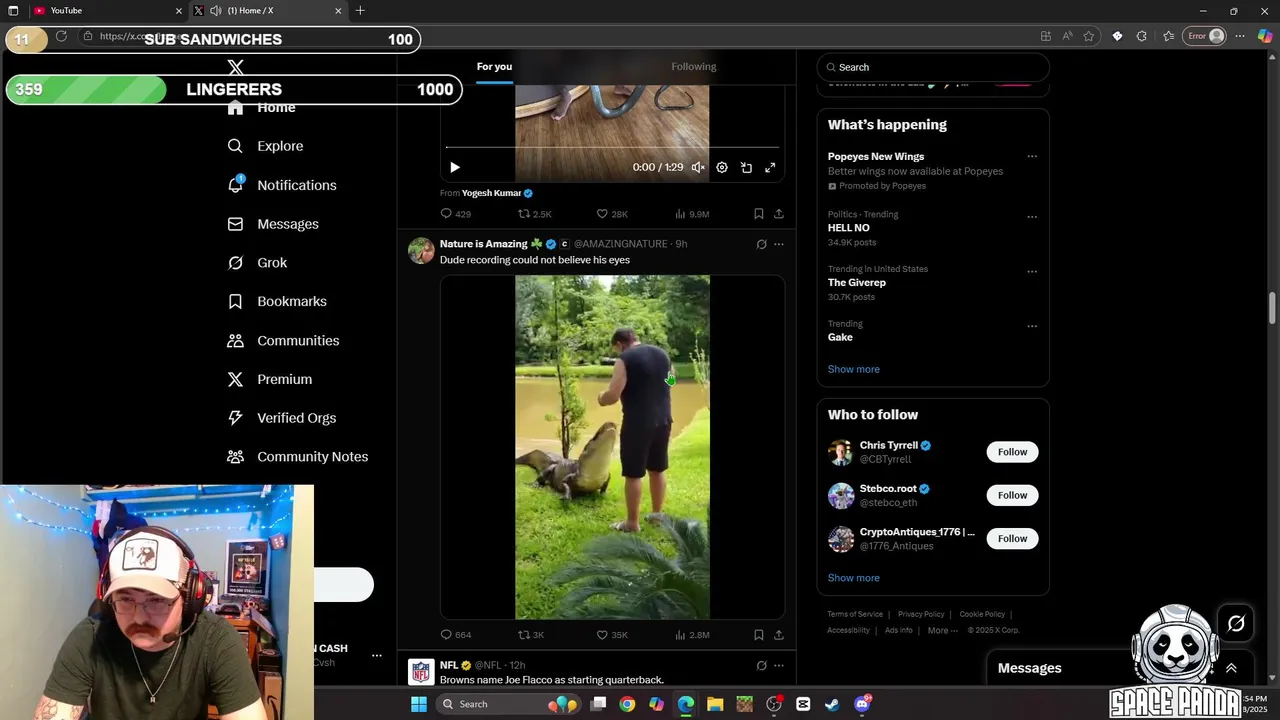Screen dimensions: 1280x720
Task: Open video settings gear
Action: coord(722,168)
